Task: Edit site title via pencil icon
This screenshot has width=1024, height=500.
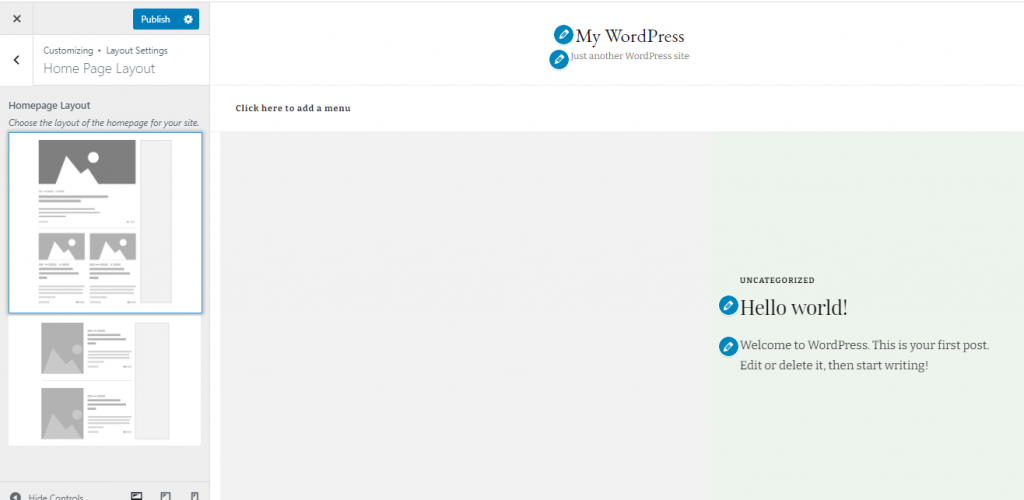Action: pyautogui.click(x=563, y=35)
